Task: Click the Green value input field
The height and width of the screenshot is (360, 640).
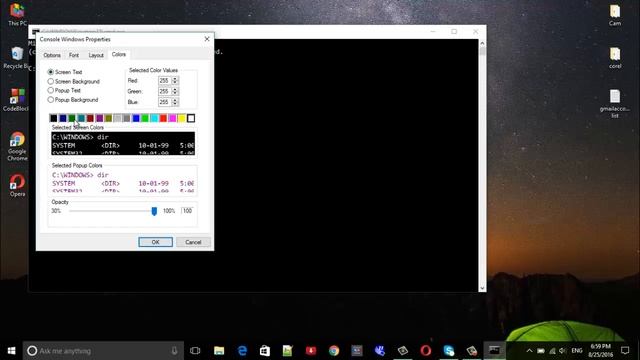Action: click(164, 91)
